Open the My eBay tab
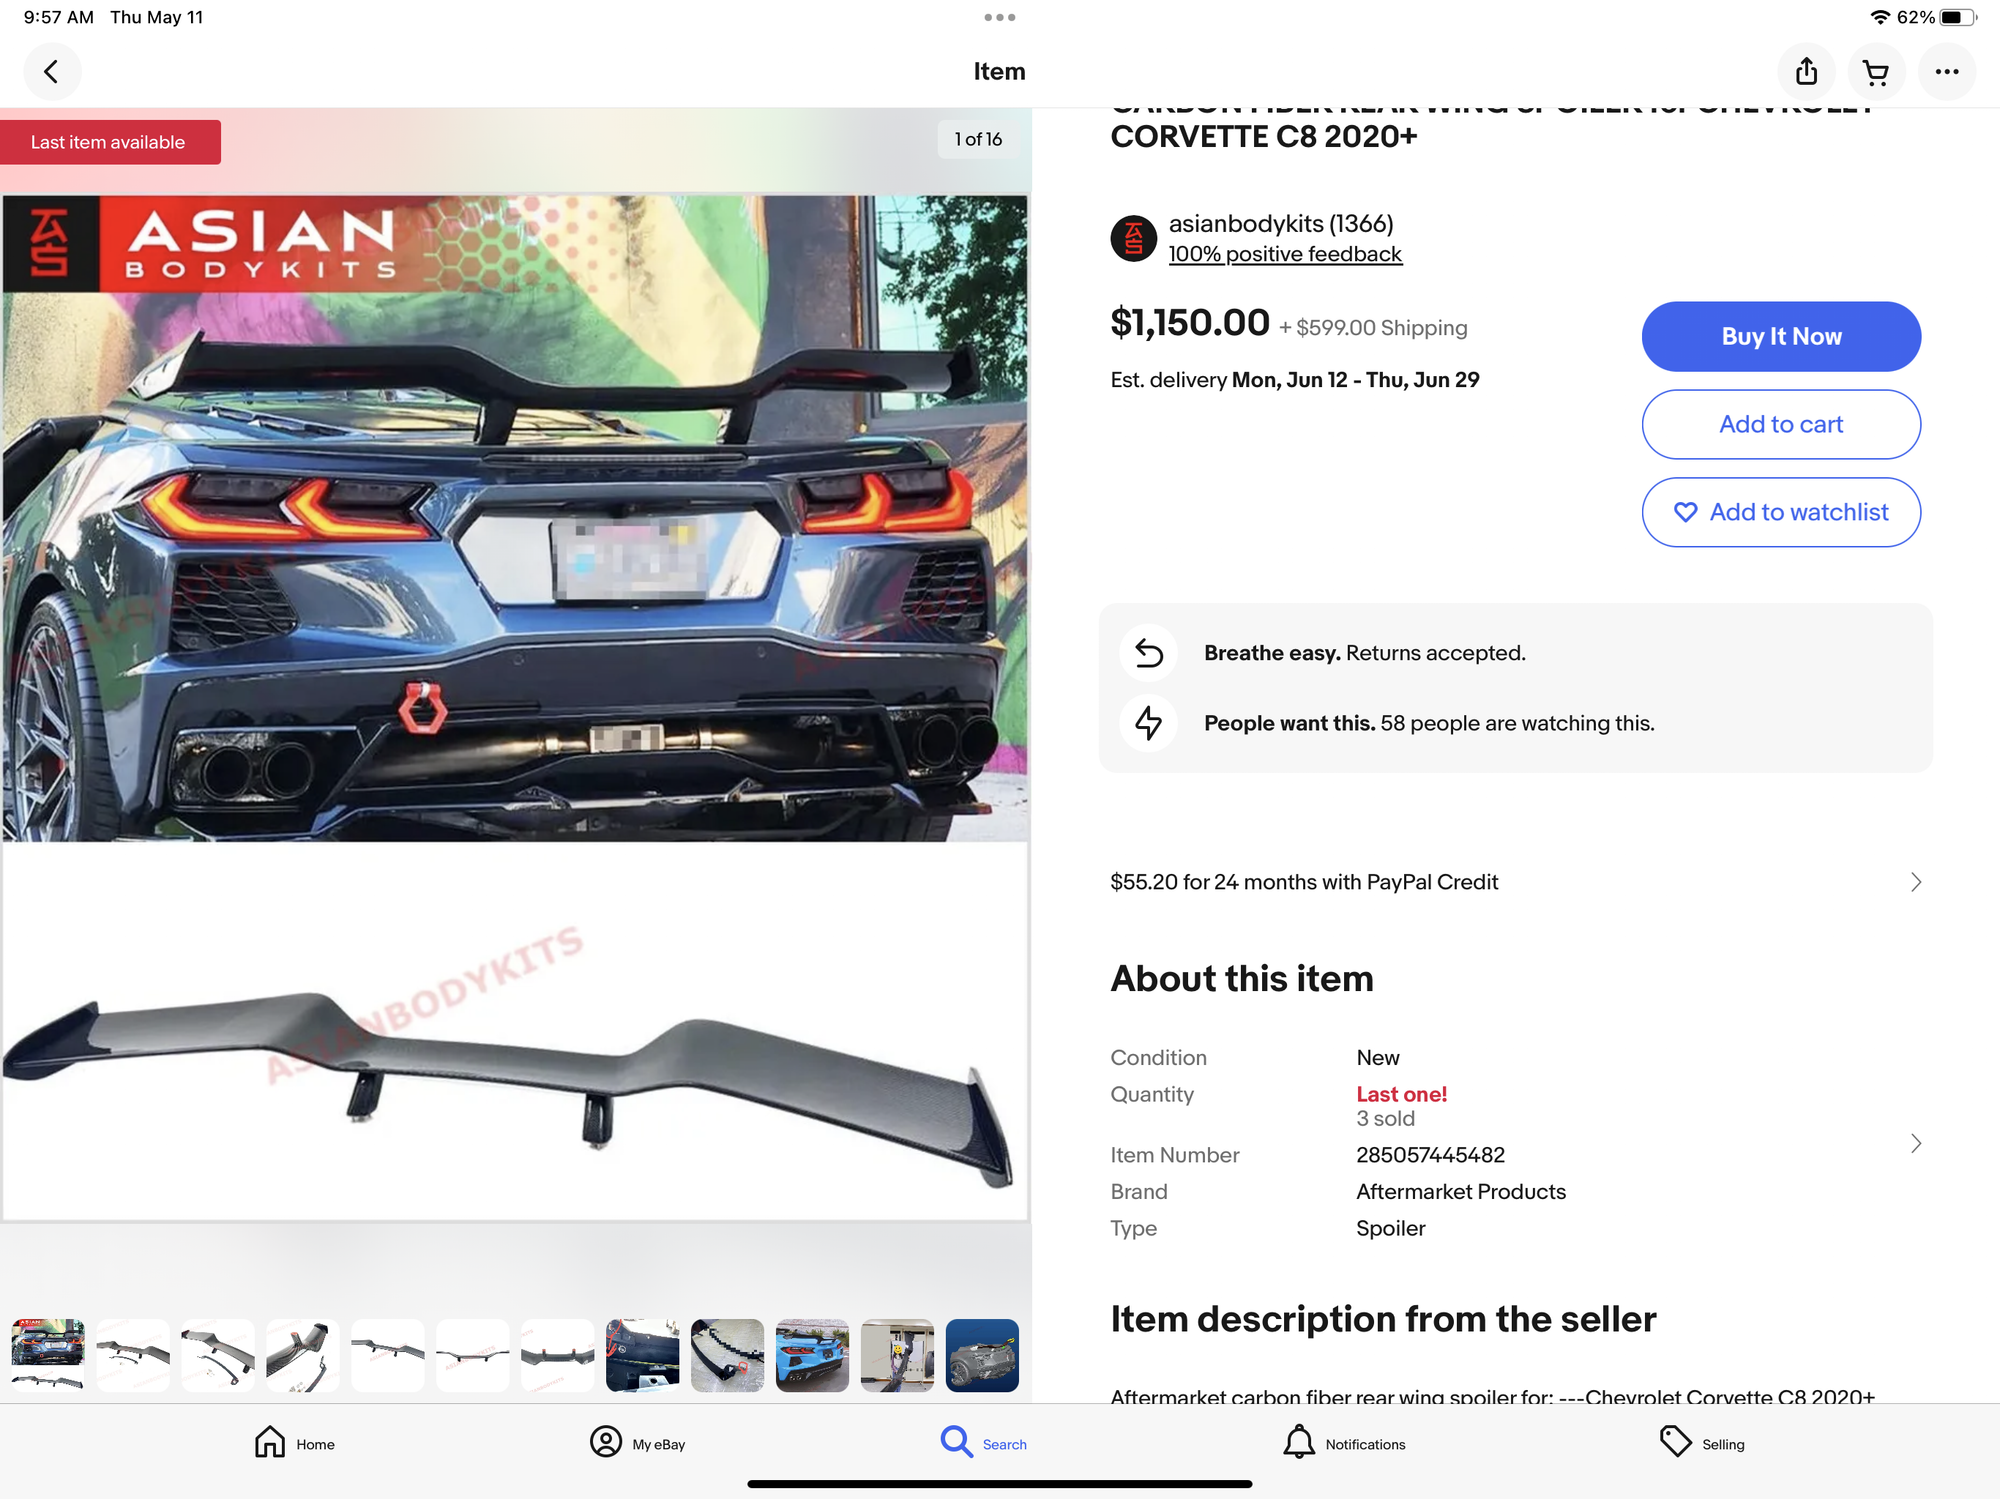The image size is (2000, 1499). (x=637, y=1443)
